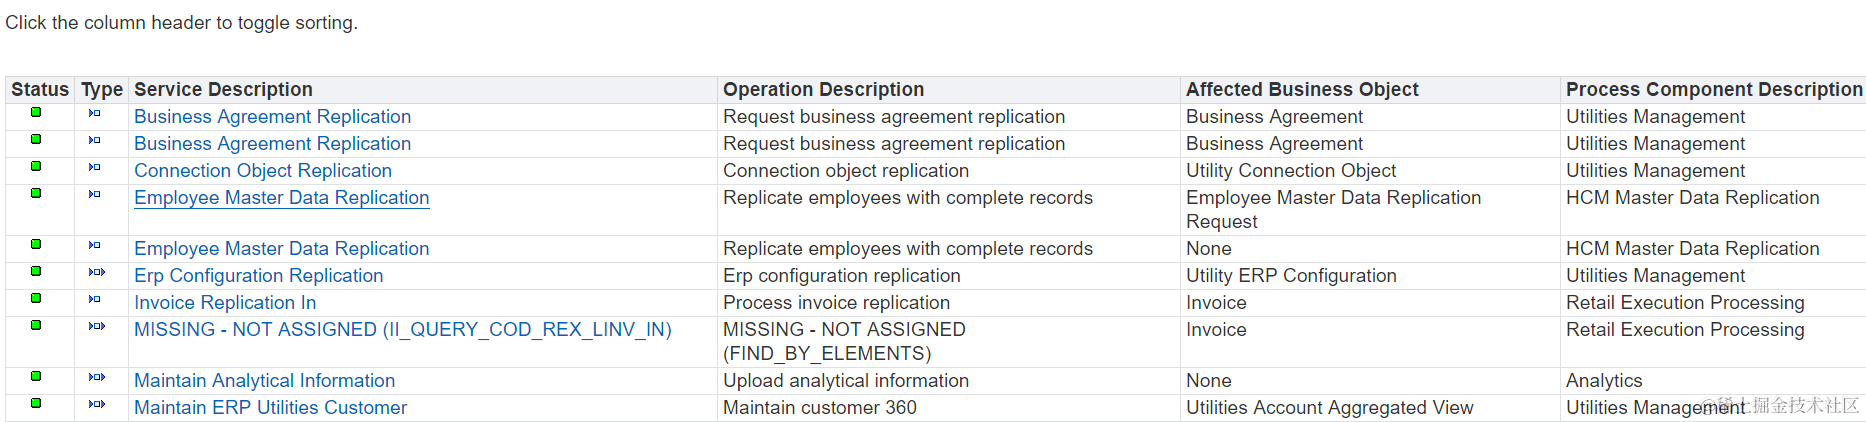The height and width of the screenshot is (422, 1866).
Task: Open the Erp Configuration Replication link
Action: coord(259,276)
